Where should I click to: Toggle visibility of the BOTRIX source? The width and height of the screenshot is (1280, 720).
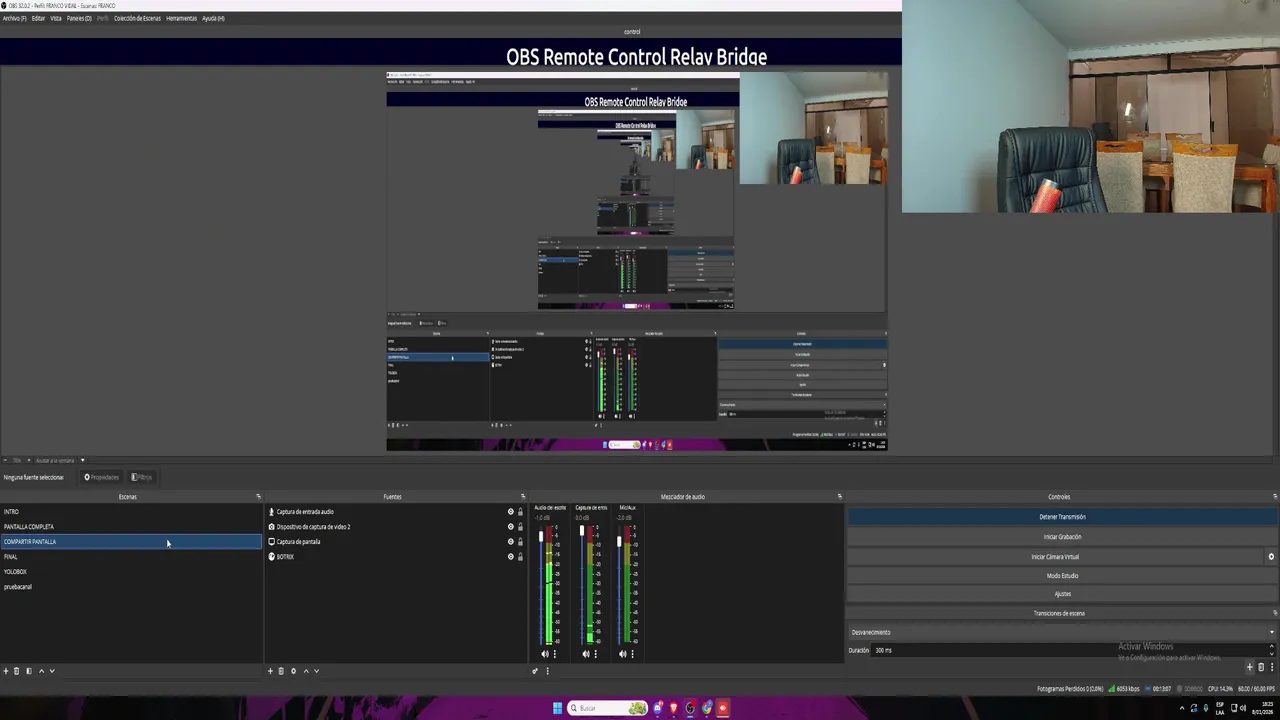pyautogui.click(x=511, y=557)
